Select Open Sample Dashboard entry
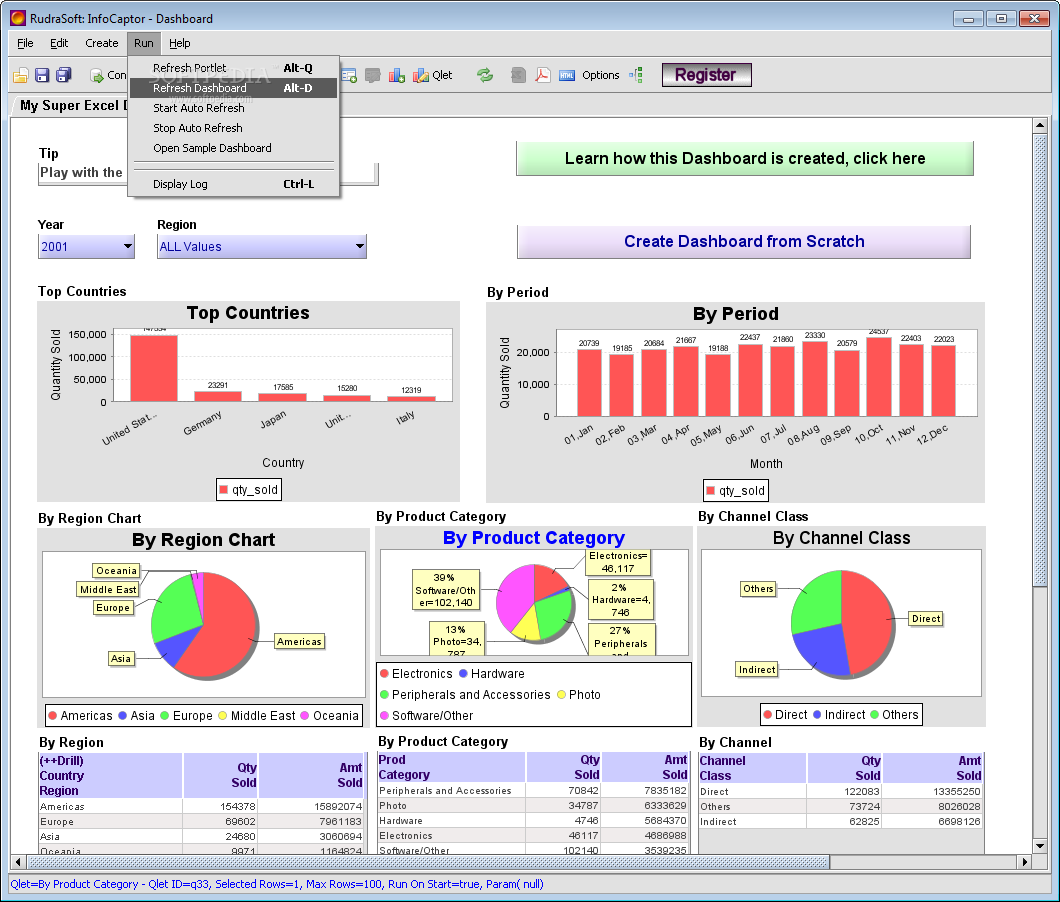Image resolution: width=1060 pixels, height=902 pixels. [233, 148]
